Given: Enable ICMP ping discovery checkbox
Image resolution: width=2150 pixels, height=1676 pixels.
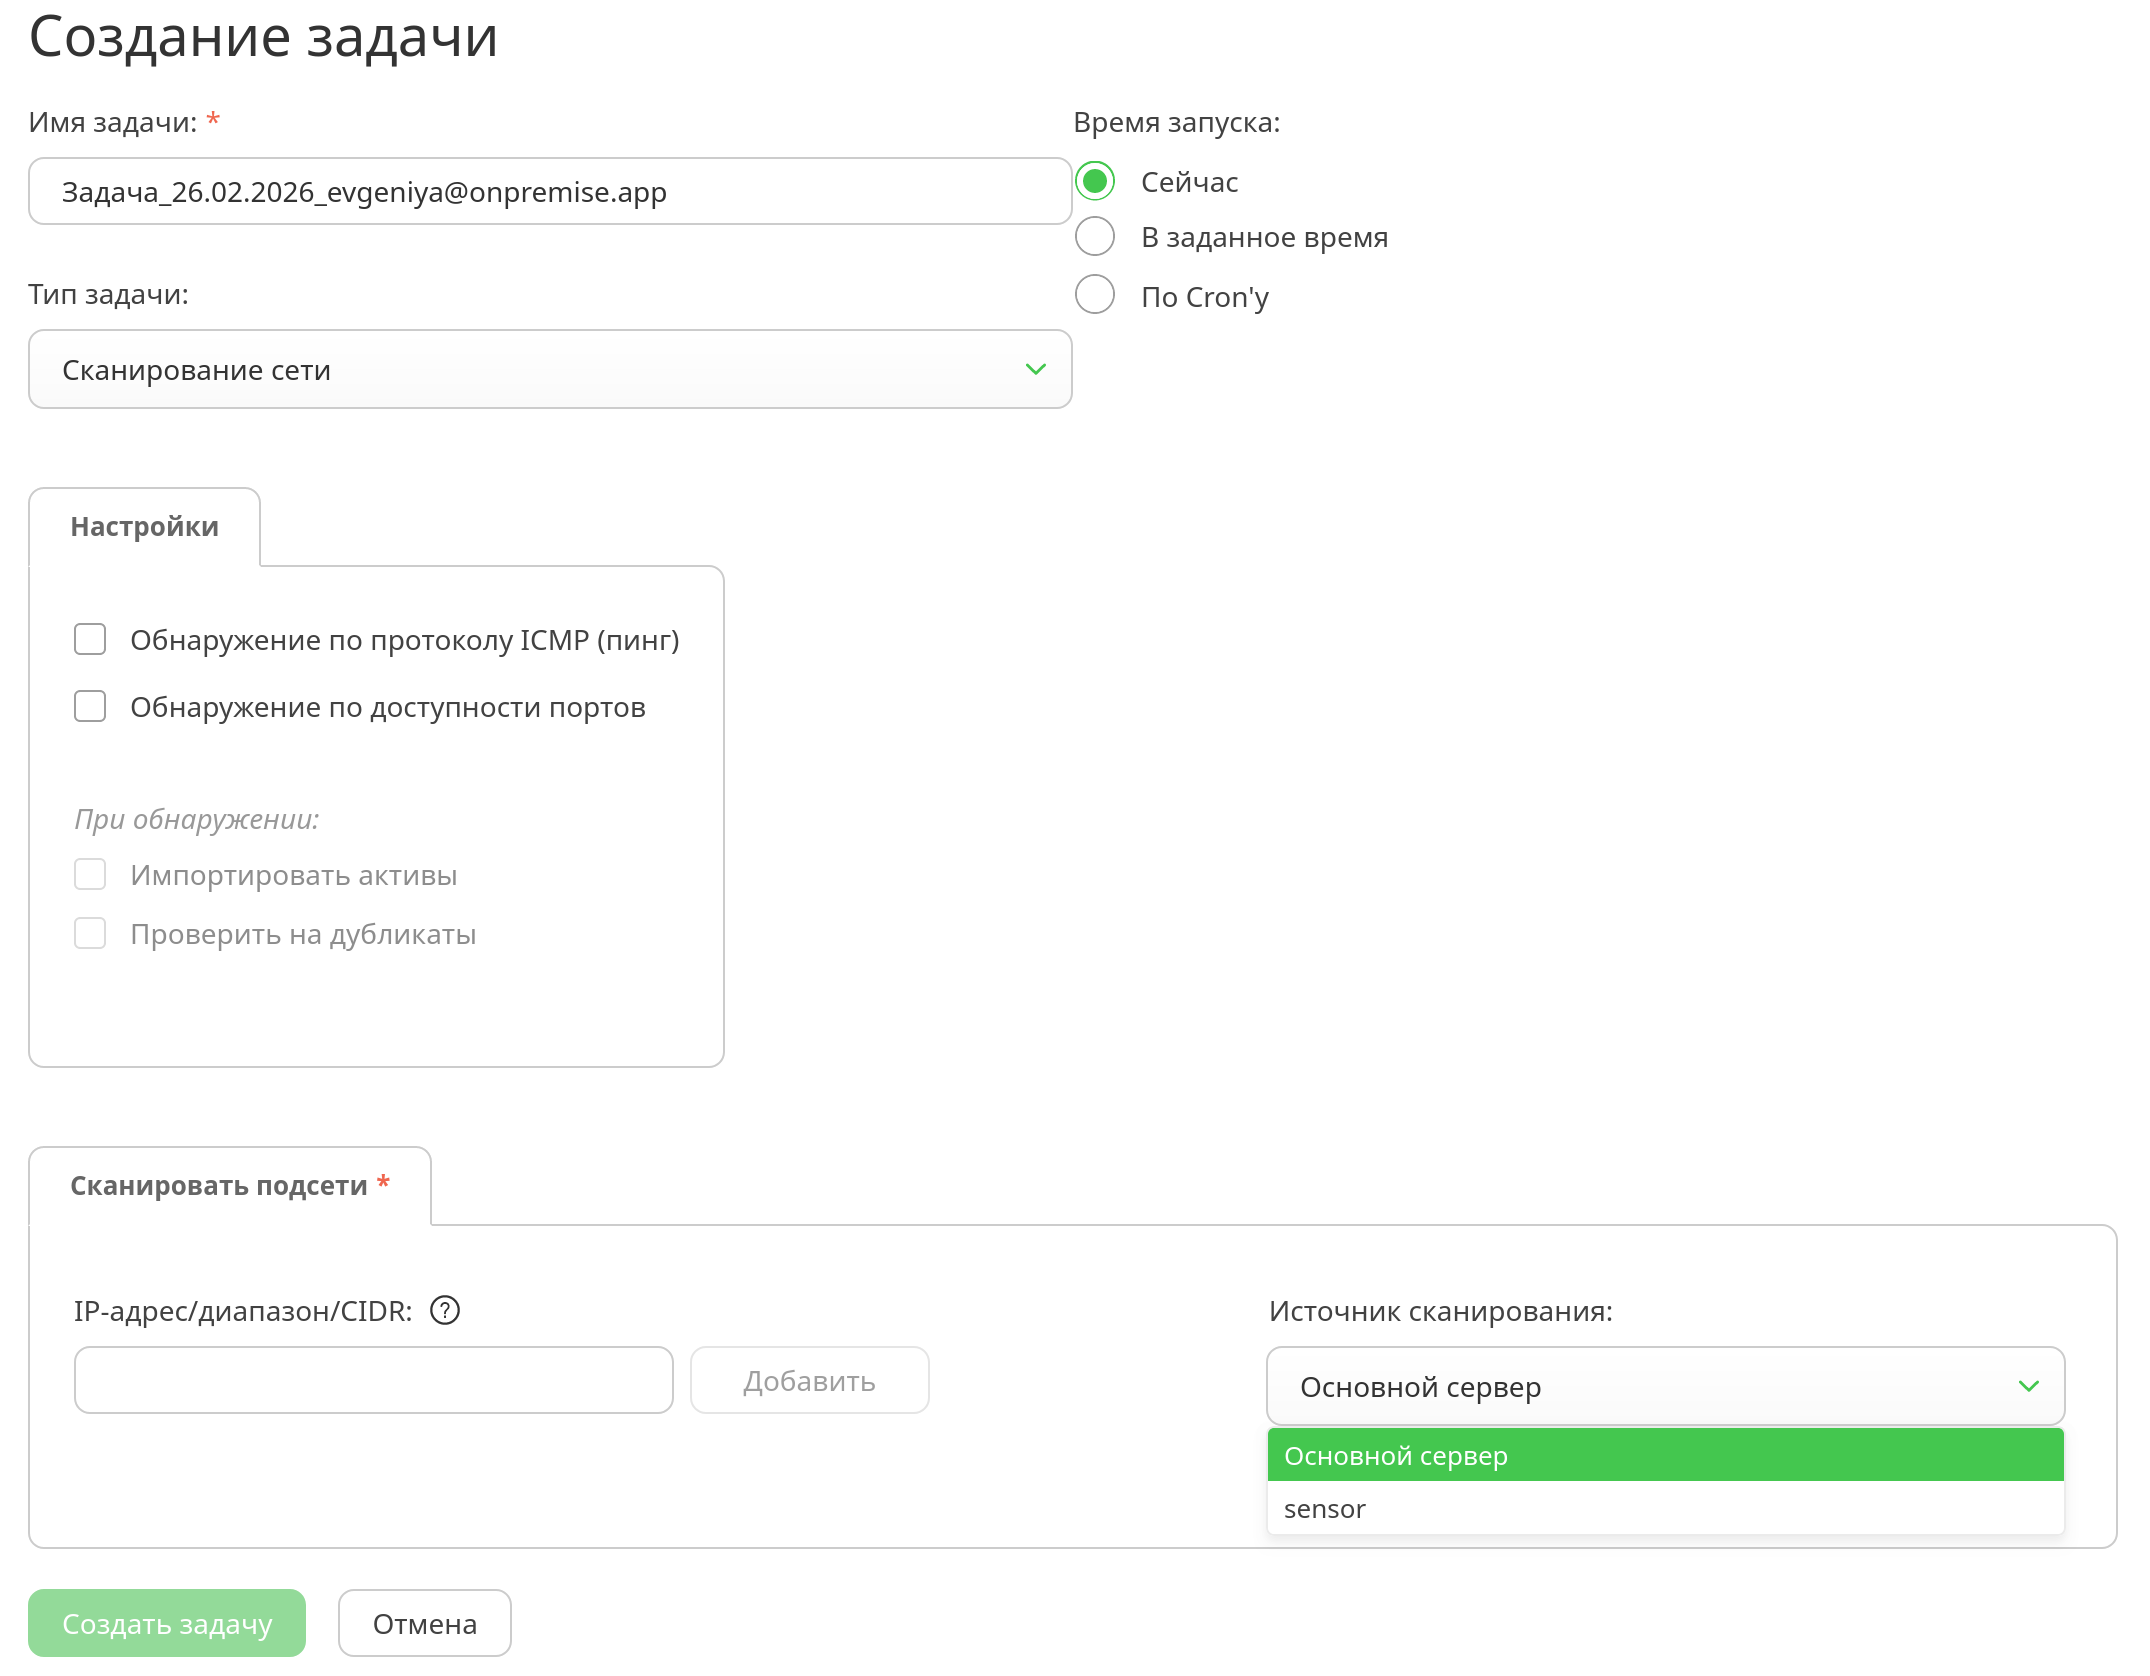Looking at the screenshot, I should [90, 639].
